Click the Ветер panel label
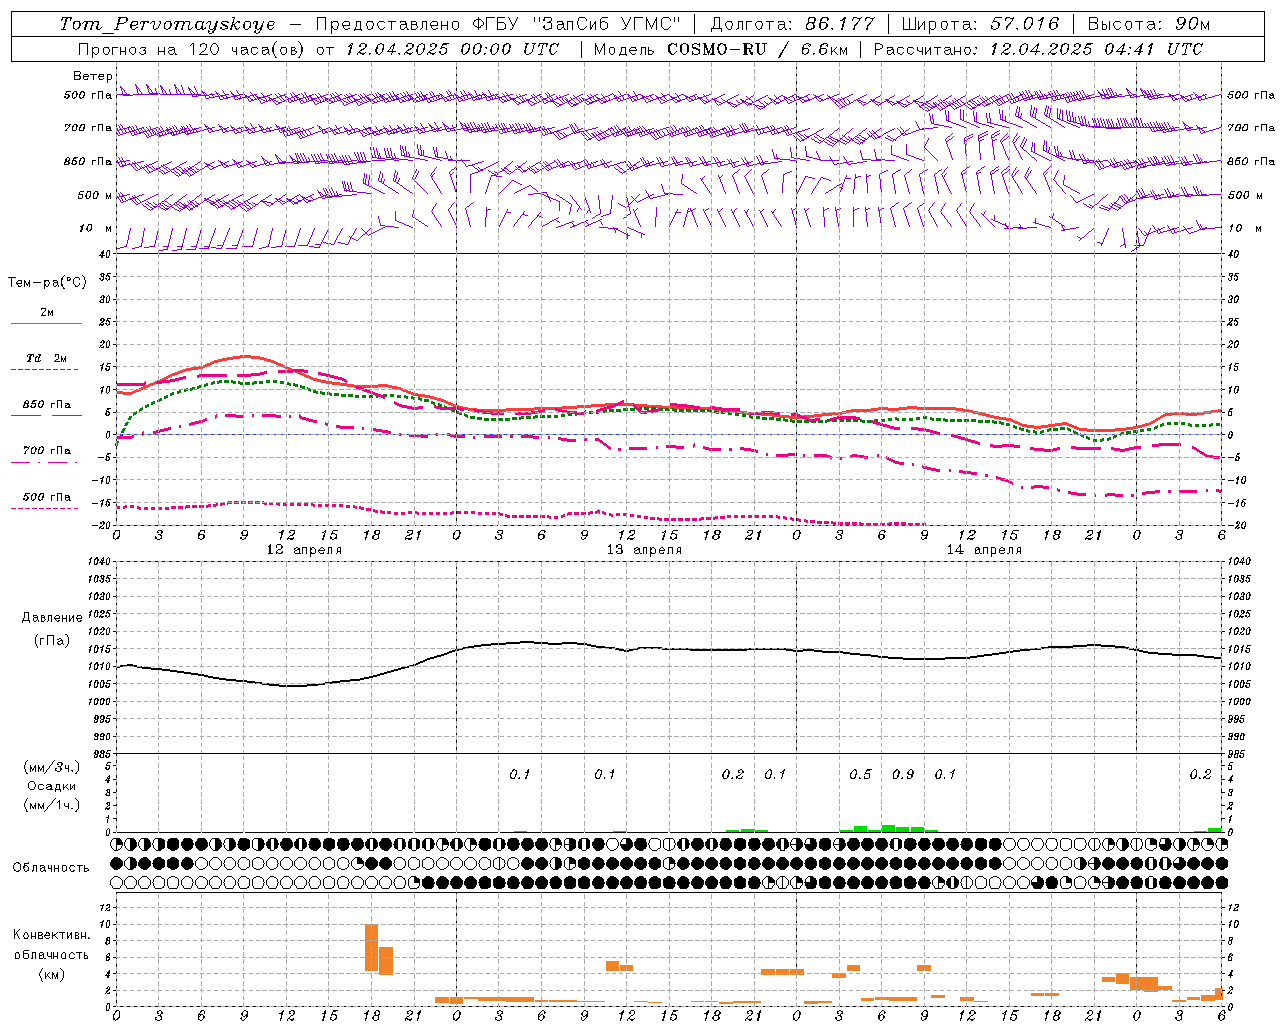The height and width of the screenshot is (1024, 1280). point(93,76)
